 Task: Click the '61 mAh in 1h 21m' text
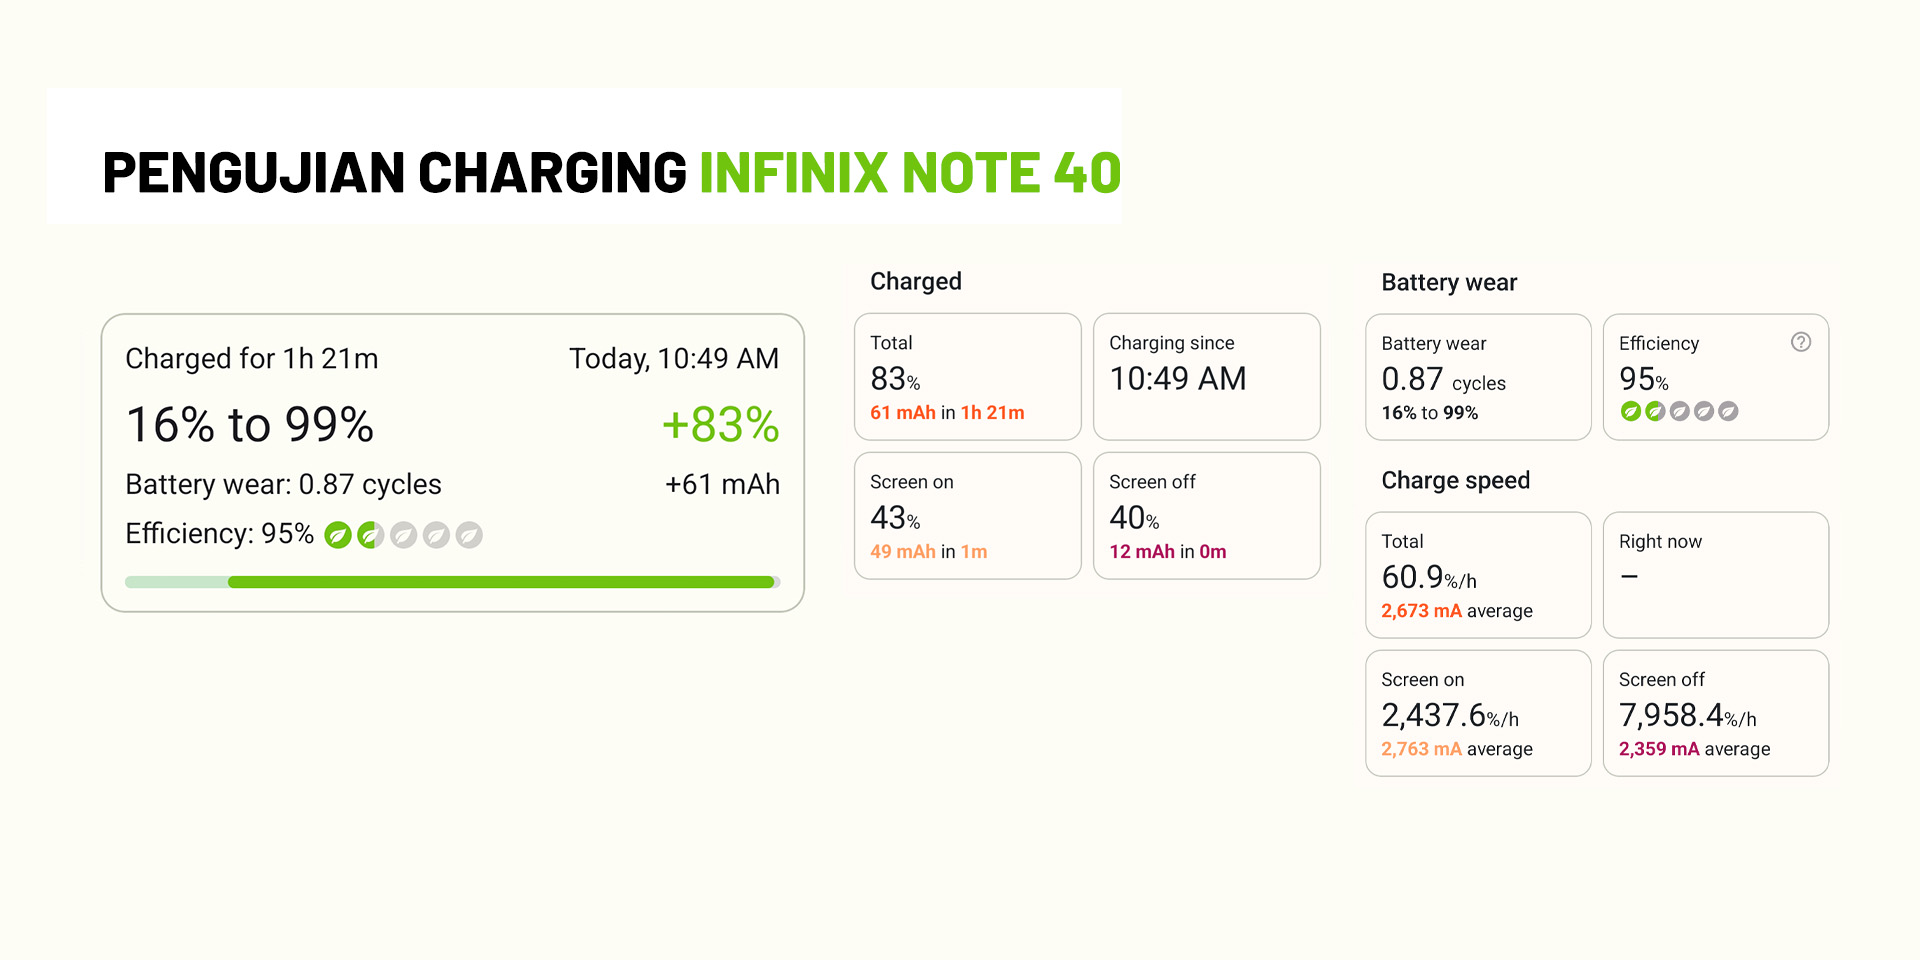click(x=947, y=412)
